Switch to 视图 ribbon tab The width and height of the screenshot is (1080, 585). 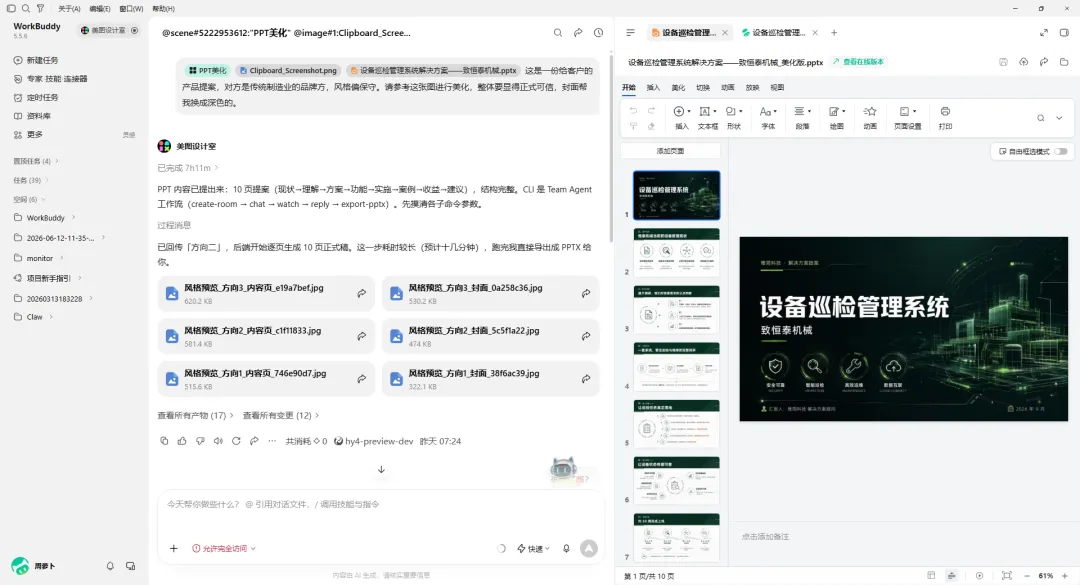coord(778,88)
